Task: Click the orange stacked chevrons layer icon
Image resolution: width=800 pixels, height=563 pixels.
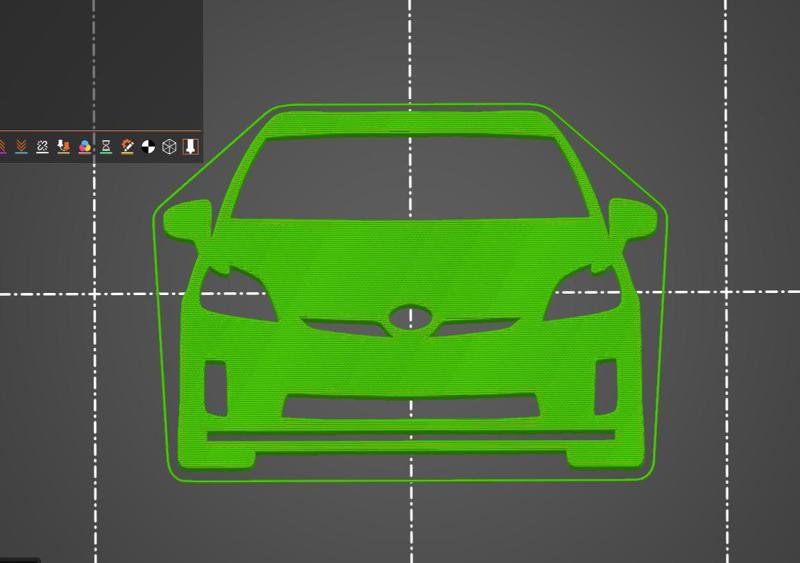Action: tap(21, 146)
